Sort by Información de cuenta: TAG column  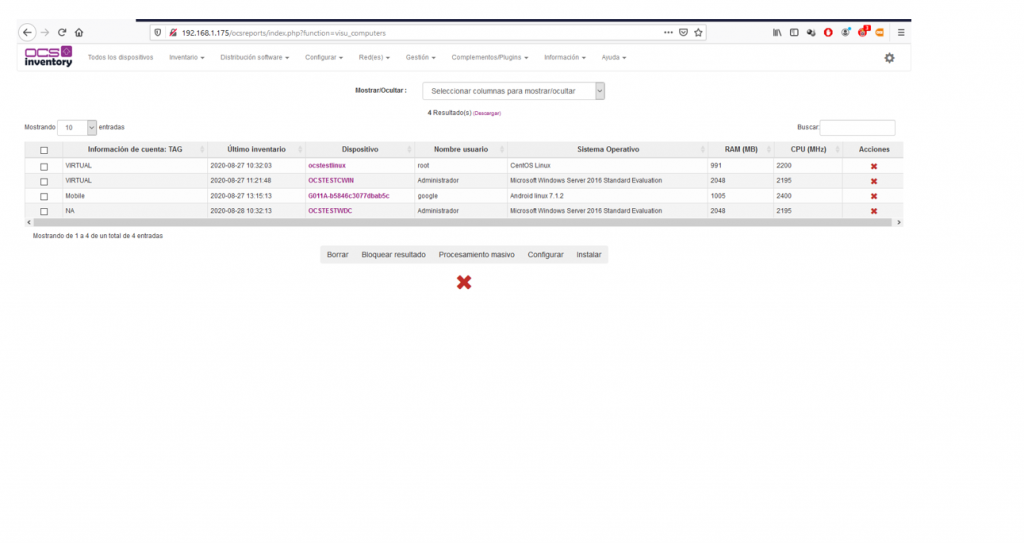[x=135, y=150]
